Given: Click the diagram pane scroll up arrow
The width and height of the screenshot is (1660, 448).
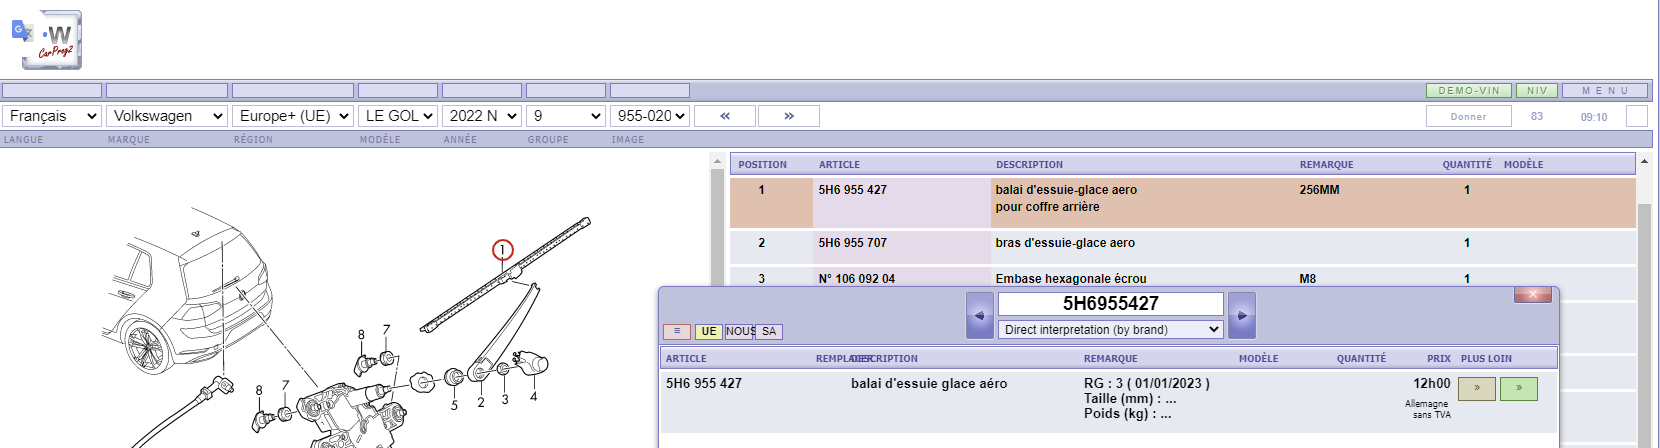Looking at the screenshot, I should [x=717, y=161].
